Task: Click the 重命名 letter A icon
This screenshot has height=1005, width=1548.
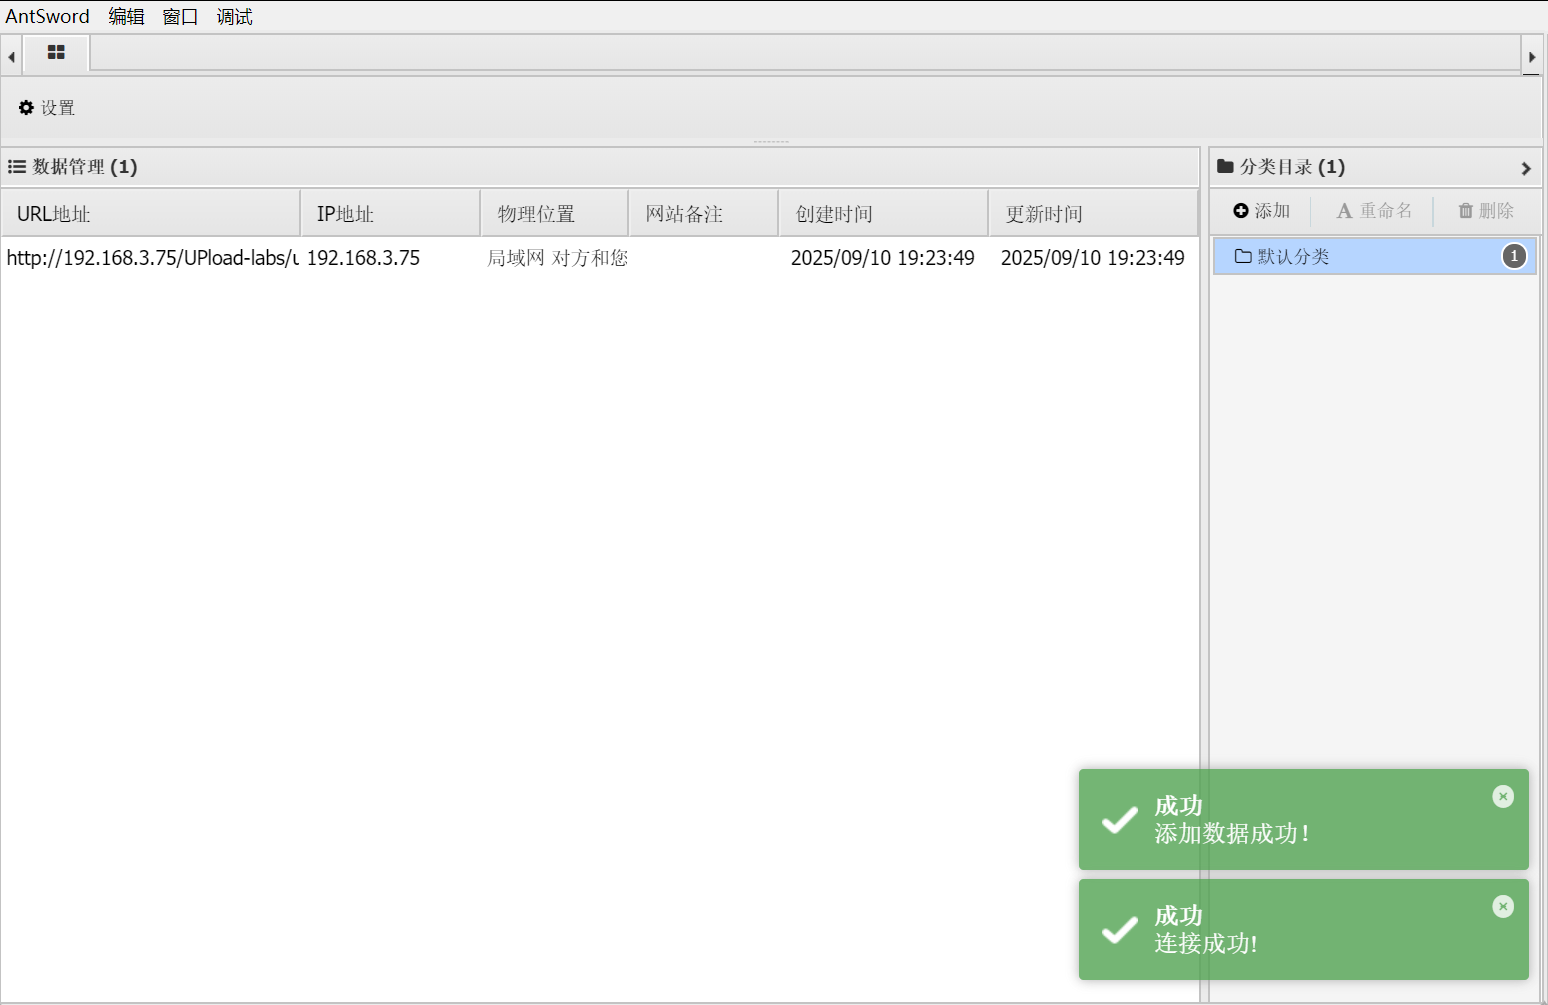Action: 1344,211
